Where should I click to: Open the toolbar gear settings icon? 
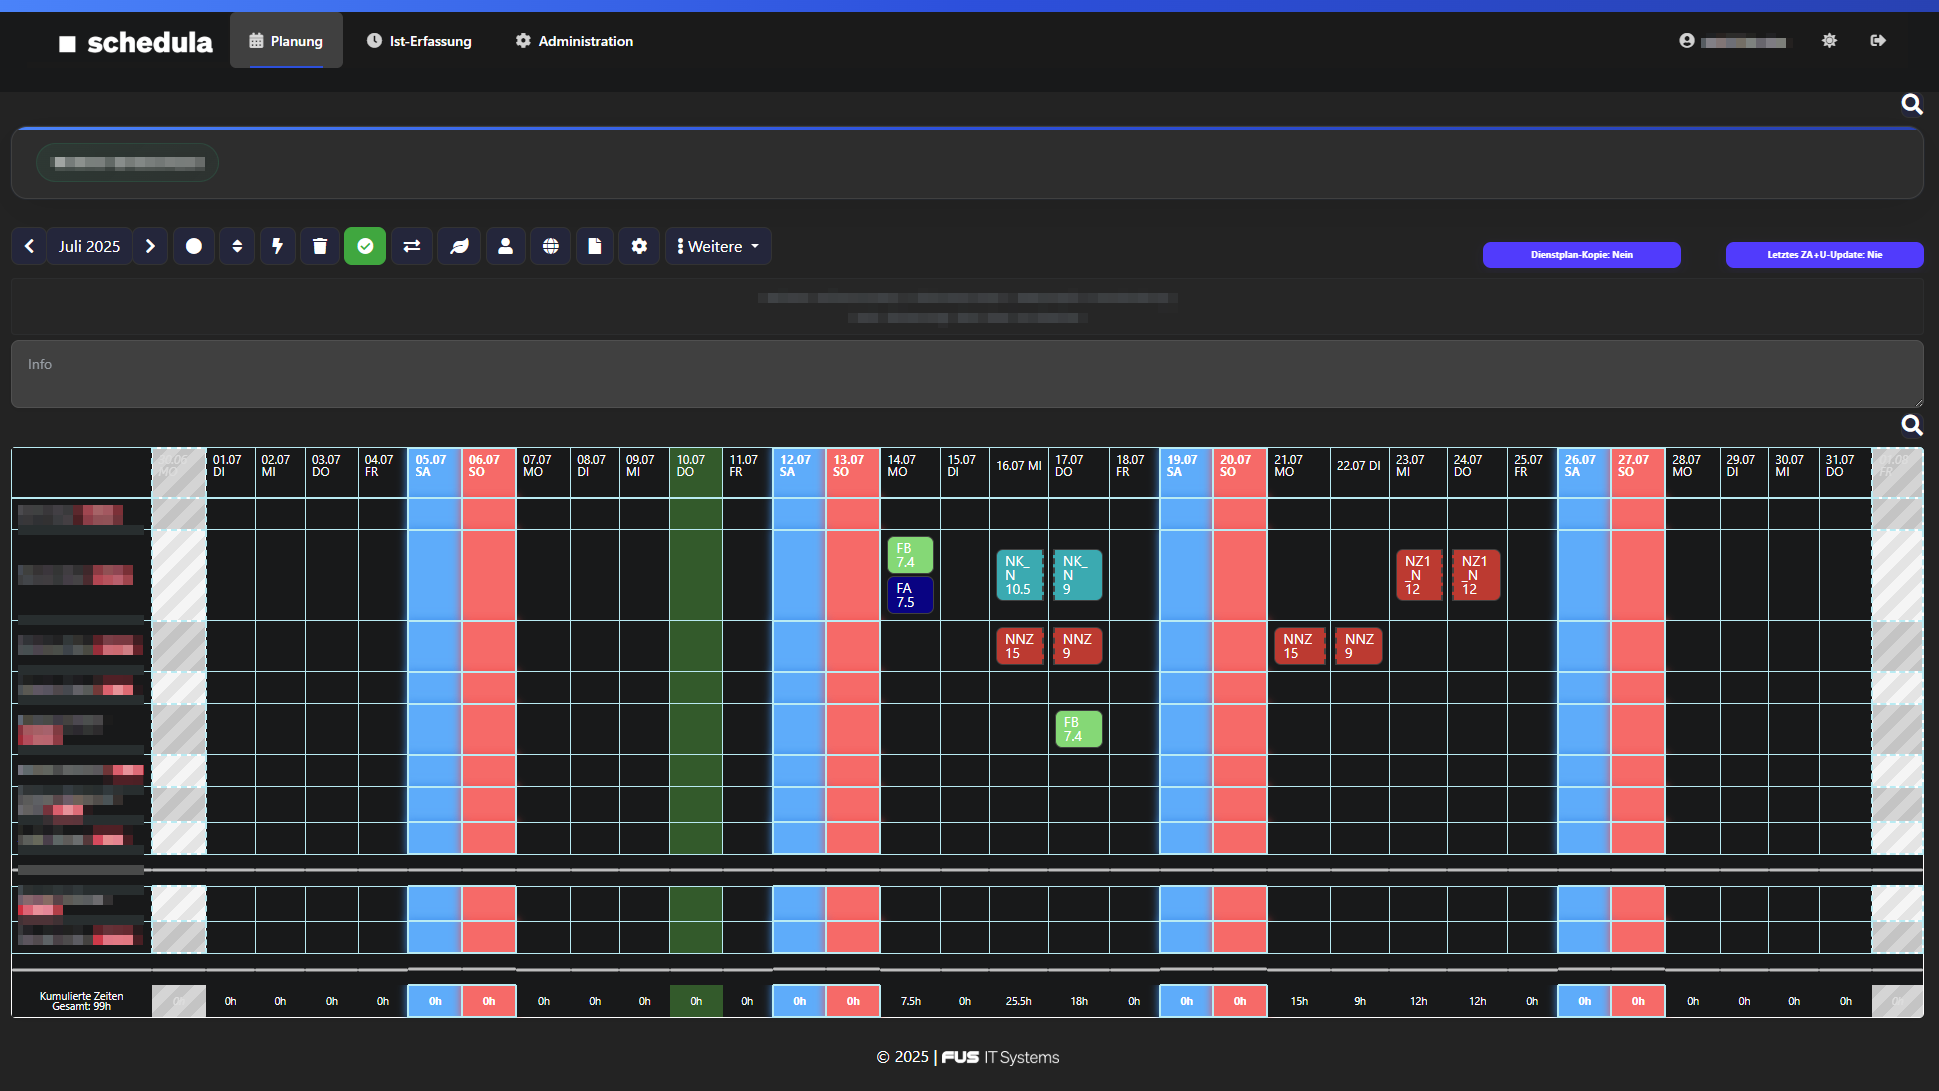[x=639, y=246]
